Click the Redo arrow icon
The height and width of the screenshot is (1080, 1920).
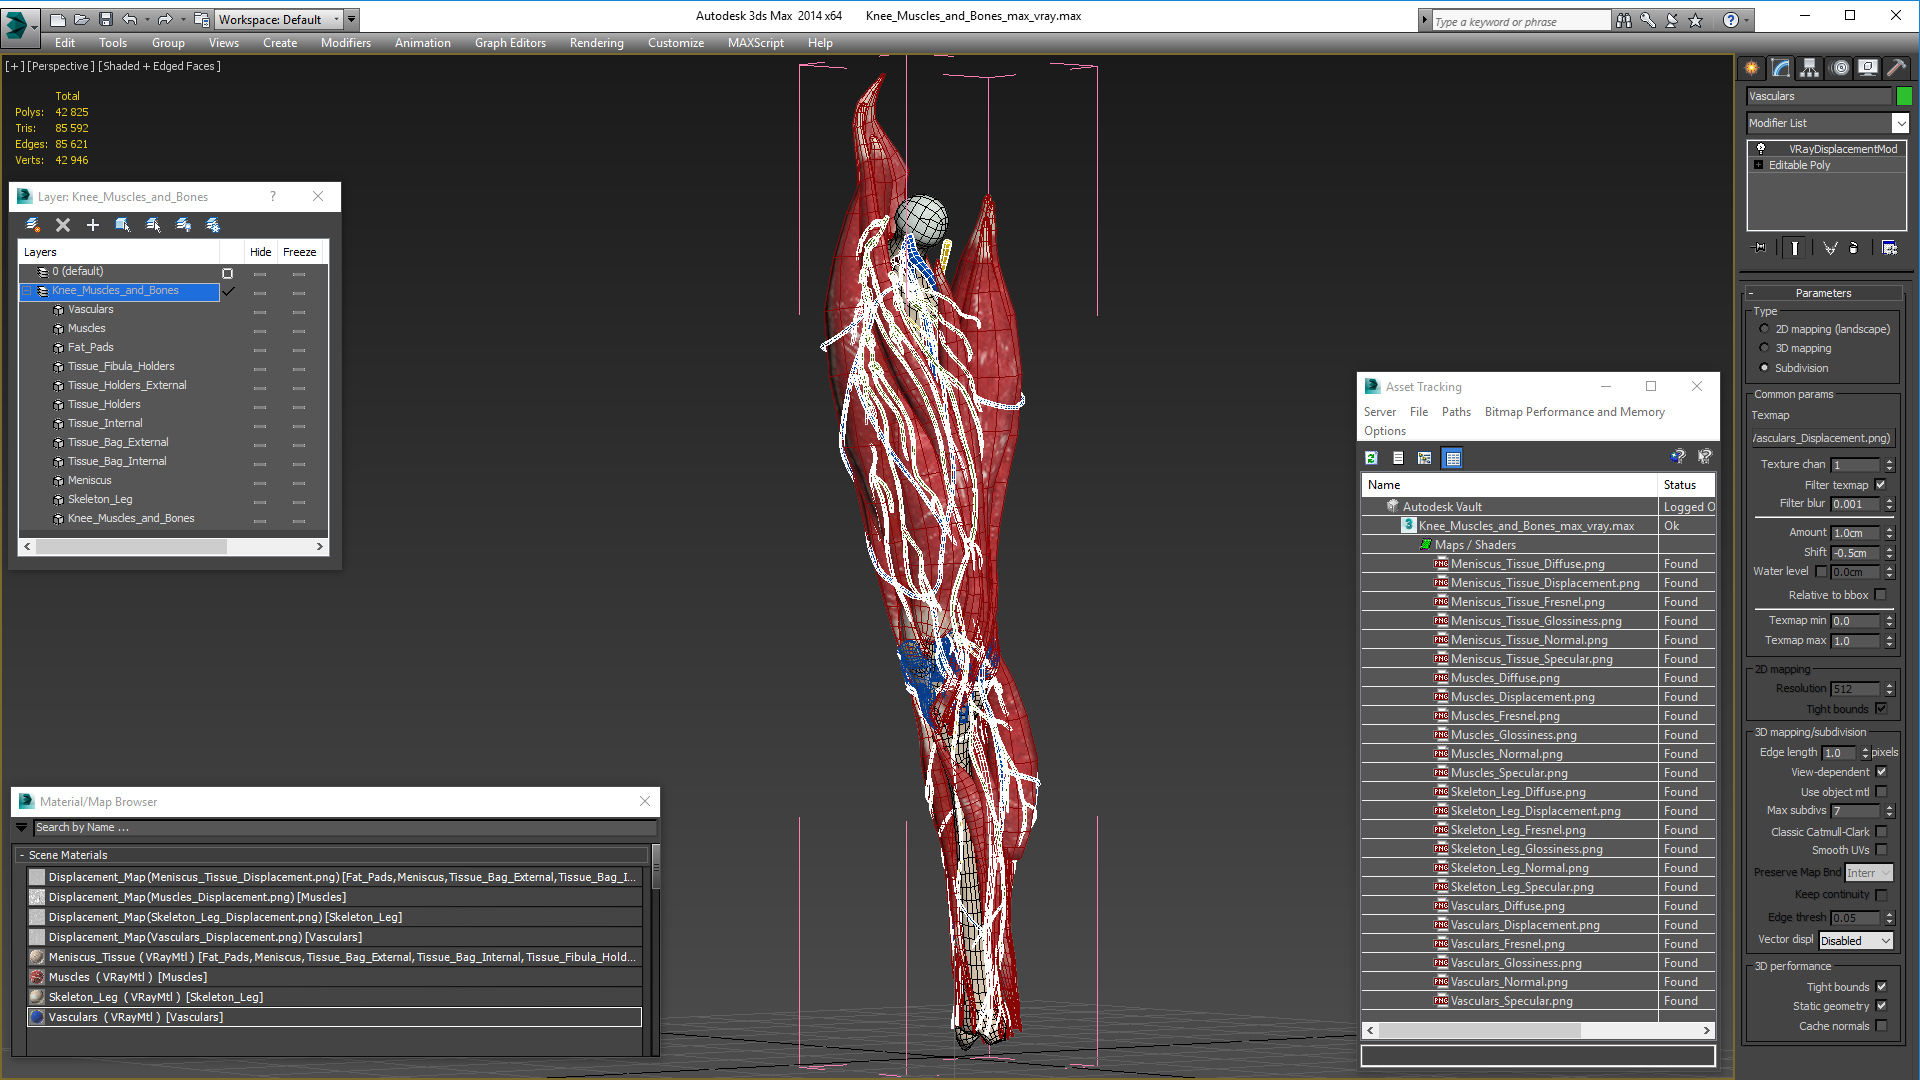click(x=165, y=19)
